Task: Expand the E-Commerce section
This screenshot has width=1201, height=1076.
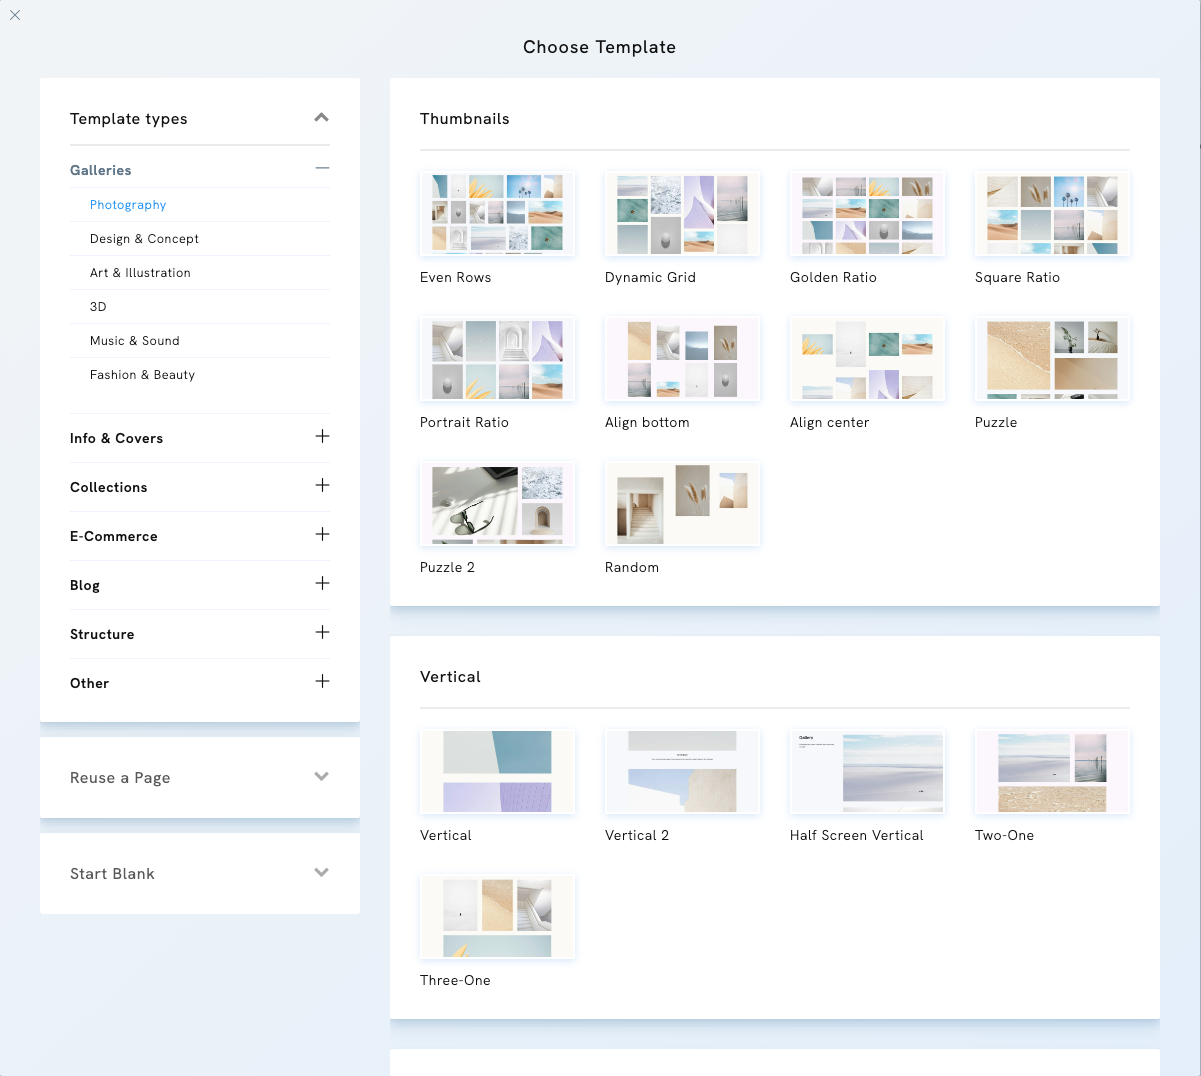Action: click(322, 535)
